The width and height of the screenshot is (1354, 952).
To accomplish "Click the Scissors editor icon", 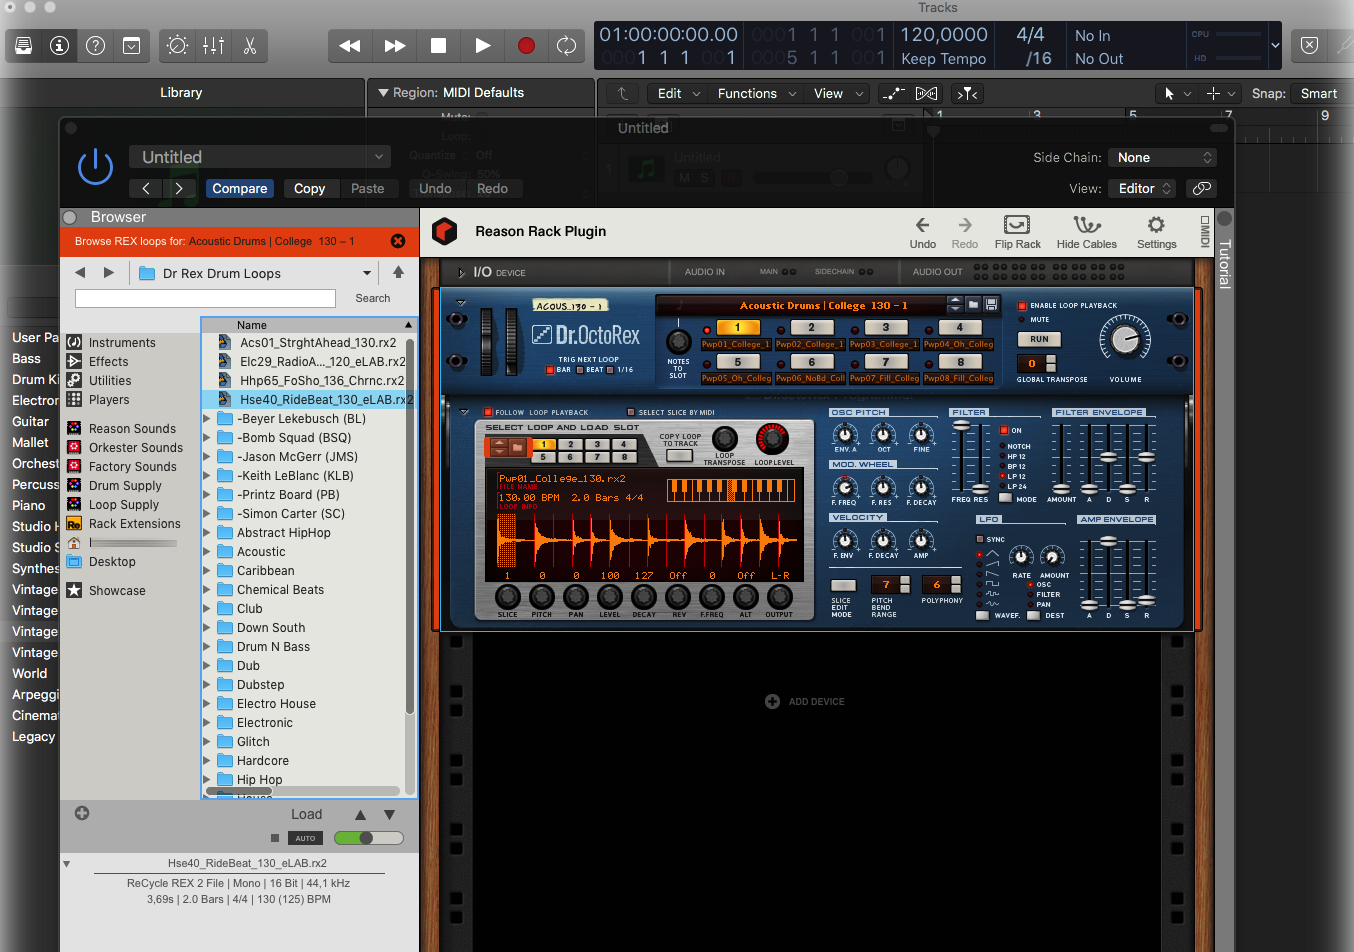I will [250, 46].
